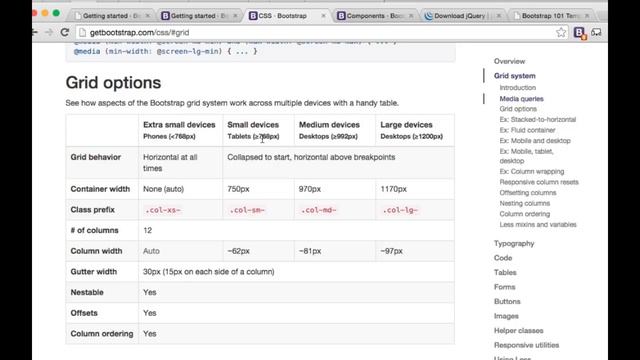This screenshot has width=640, height=360.
Task: Click the page icon in address bar
Action: [x=82, y=32]
